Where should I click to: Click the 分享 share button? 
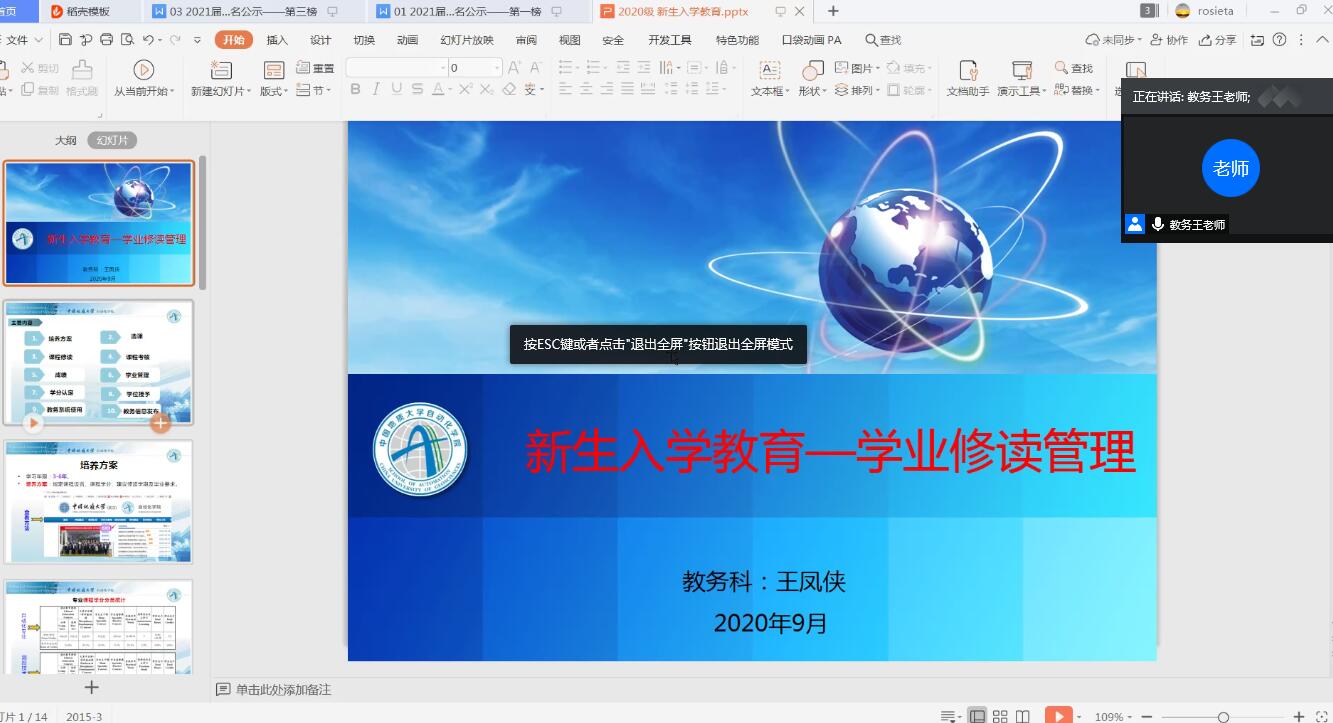coord(1217,40)
